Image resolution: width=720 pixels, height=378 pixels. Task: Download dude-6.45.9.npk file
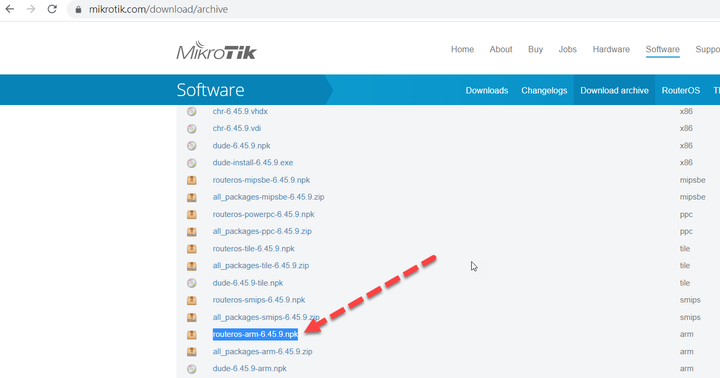pos(242,146)
